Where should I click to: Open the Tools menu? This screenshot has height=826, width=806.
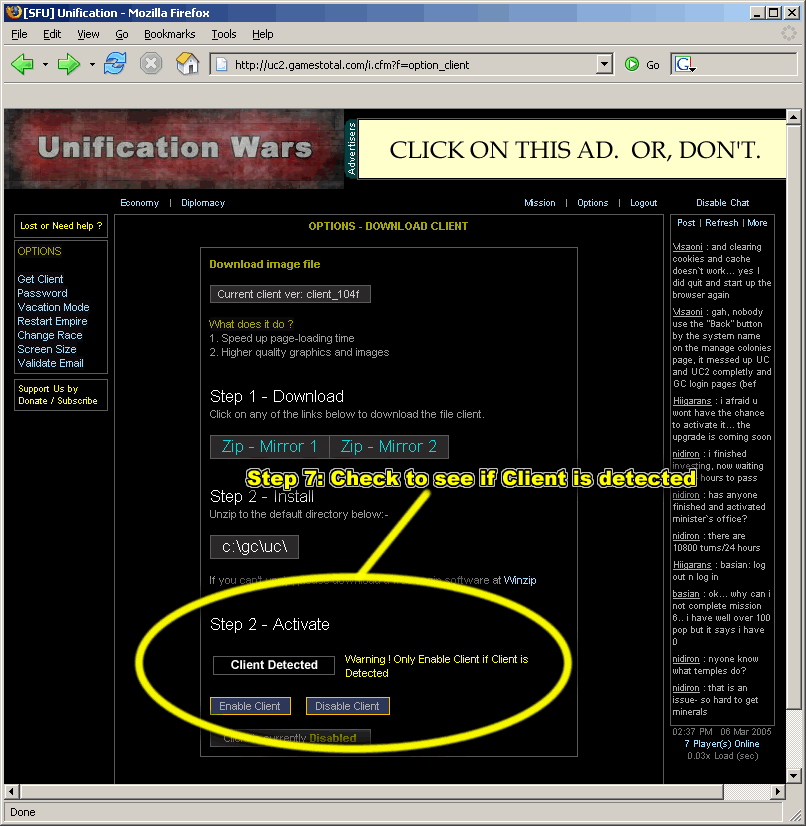pos(223,34)
